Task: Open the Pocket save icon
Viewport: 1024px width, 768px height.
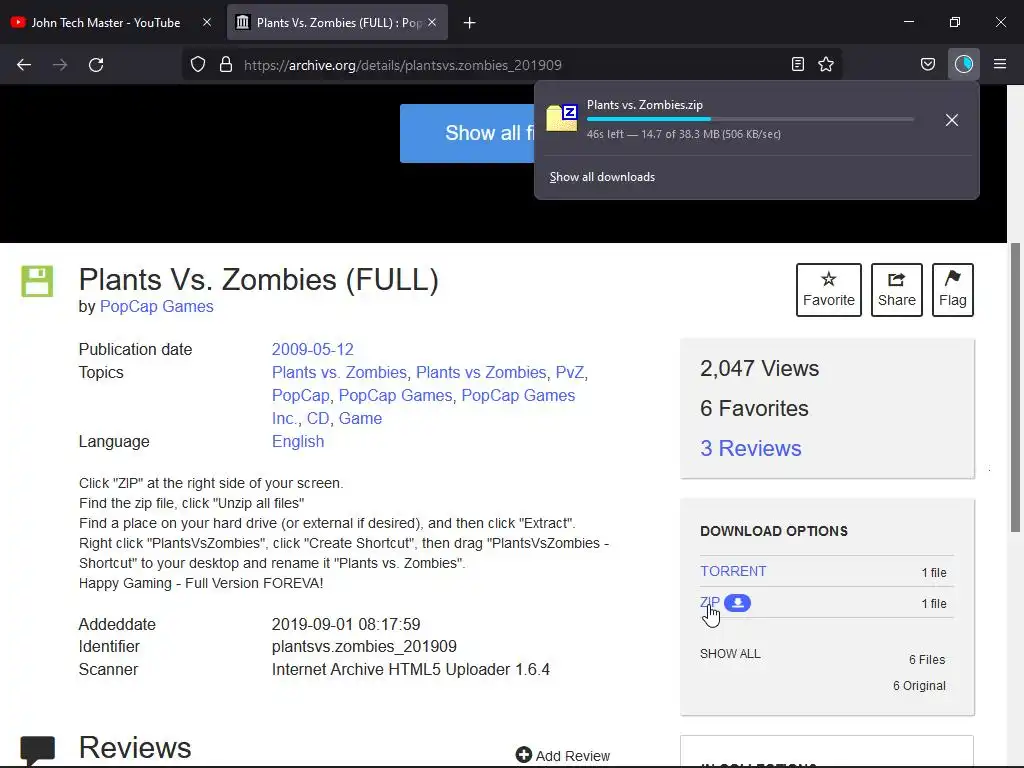Action: (x=927, y=64)
